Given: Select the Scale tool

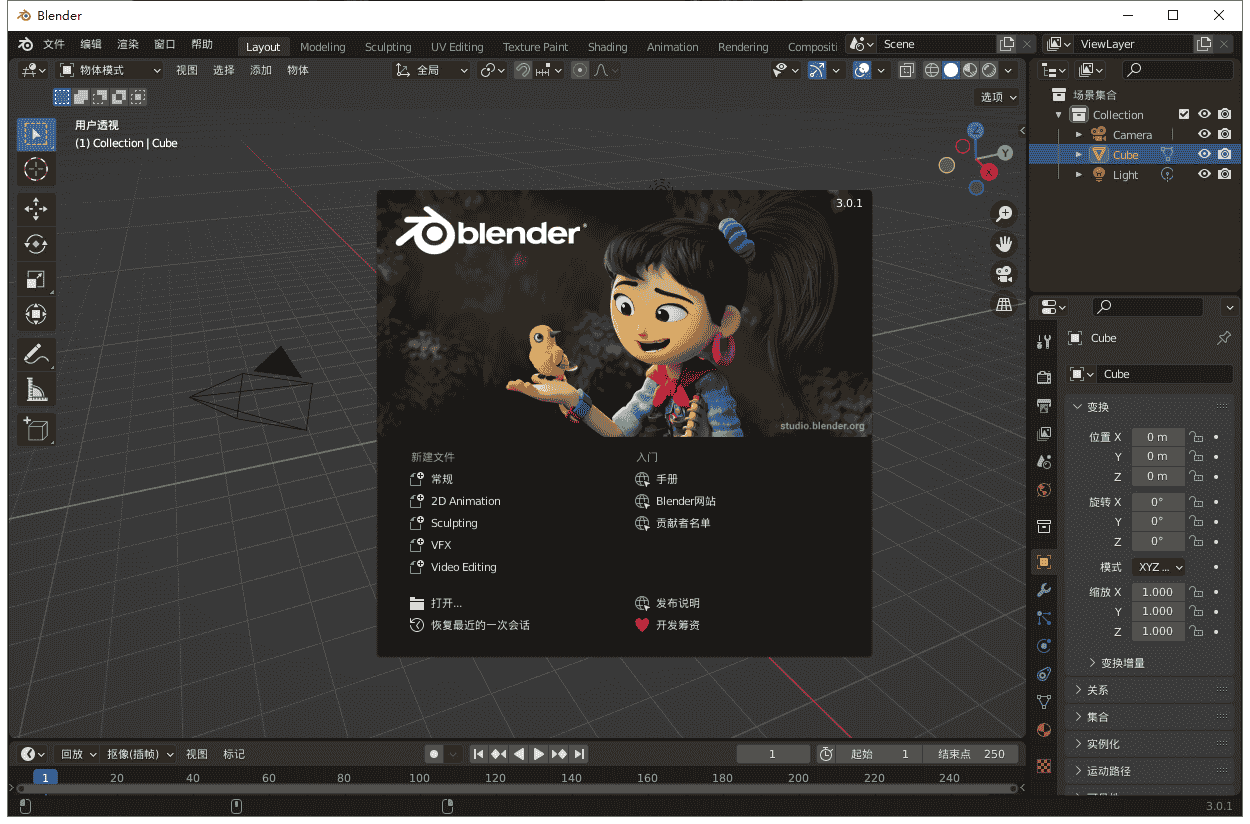Looking at the screenshot, I should click(x=36, y=279).
